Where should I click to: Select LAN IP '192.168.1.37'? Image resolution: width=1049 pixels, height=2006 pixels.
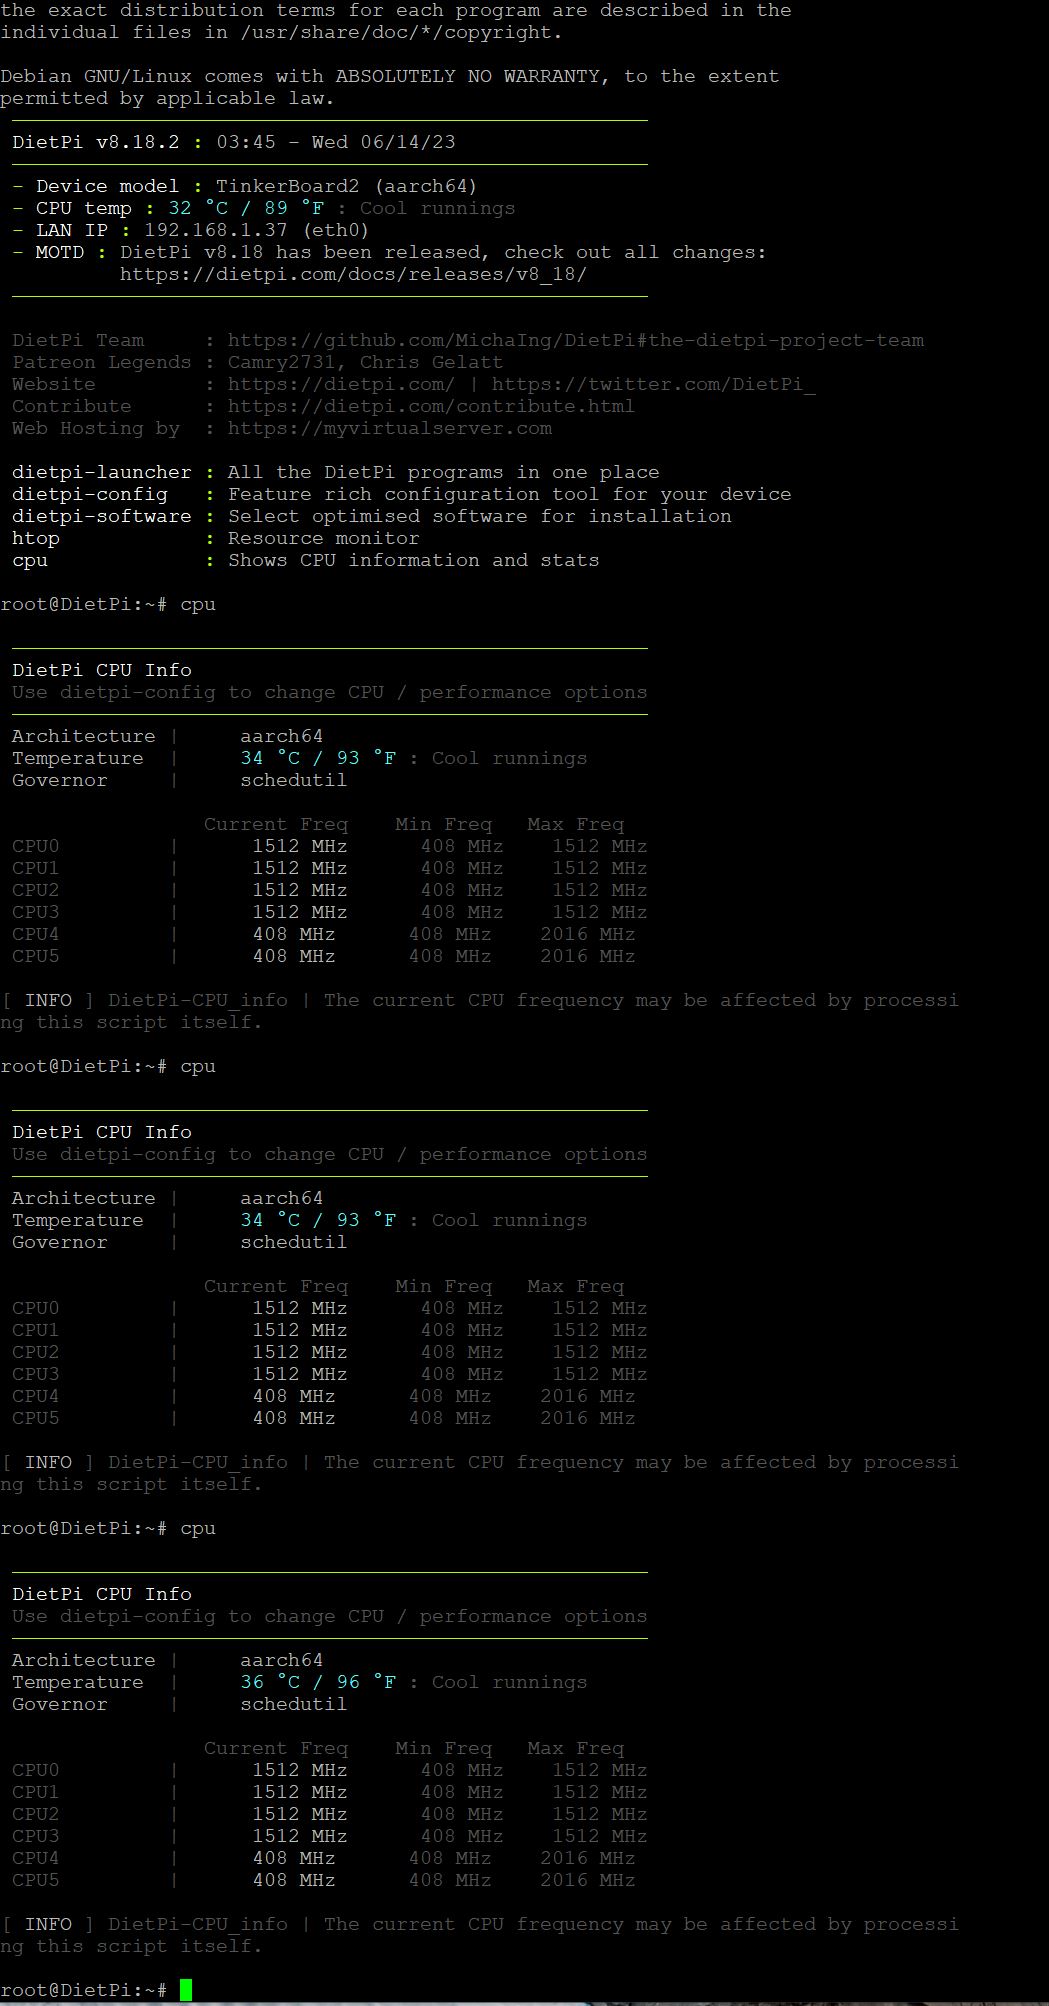point(216,230)
